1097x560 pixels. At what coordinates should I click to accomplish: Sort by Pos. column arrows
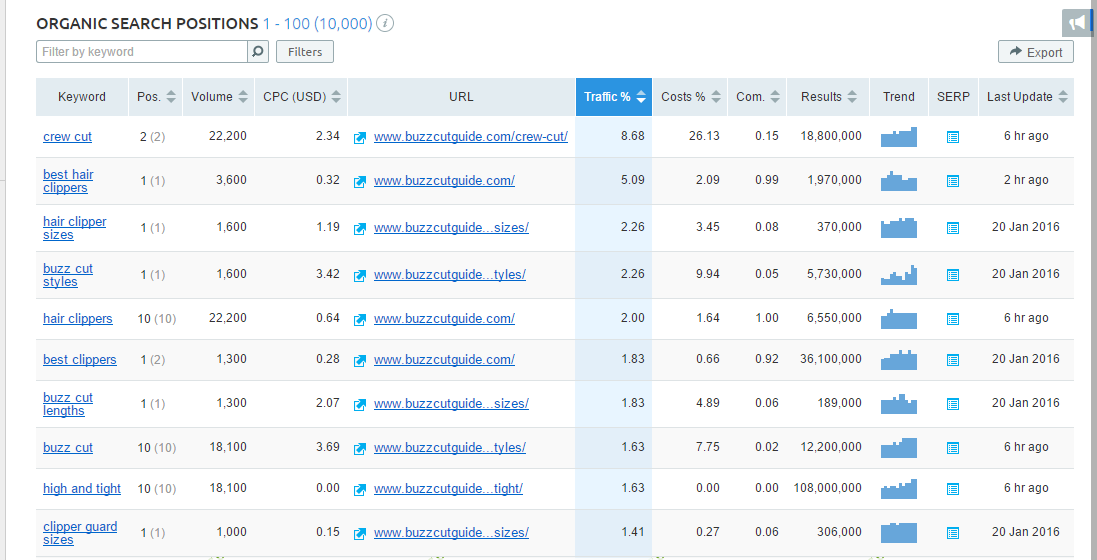pyautogui.click(x=171, y=97)
